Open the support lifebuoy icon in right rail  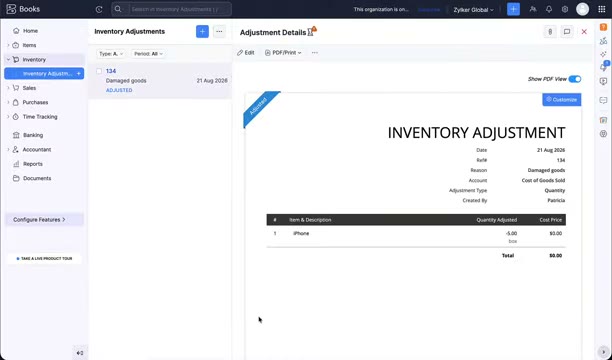coord(603,134)
